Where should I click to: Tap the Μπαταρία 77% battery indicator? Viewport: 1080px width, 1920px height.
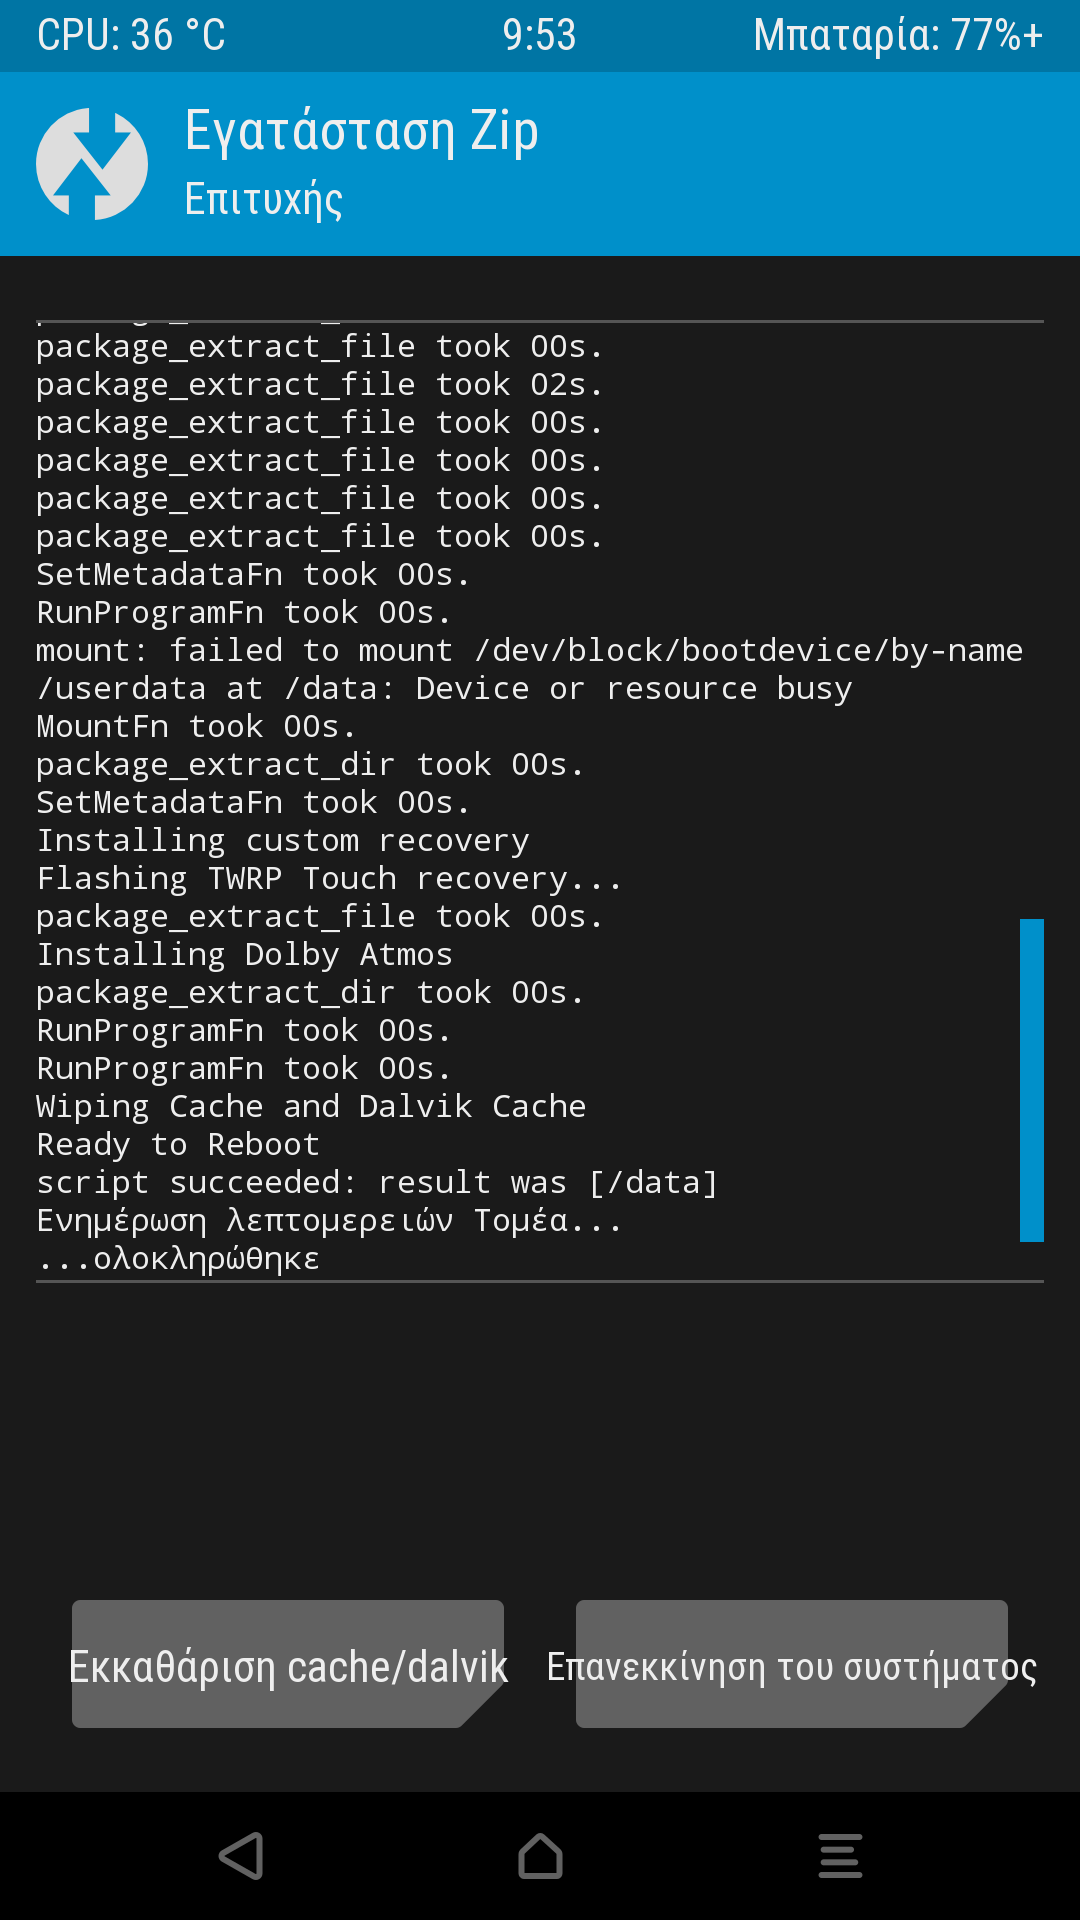(897, 36)
